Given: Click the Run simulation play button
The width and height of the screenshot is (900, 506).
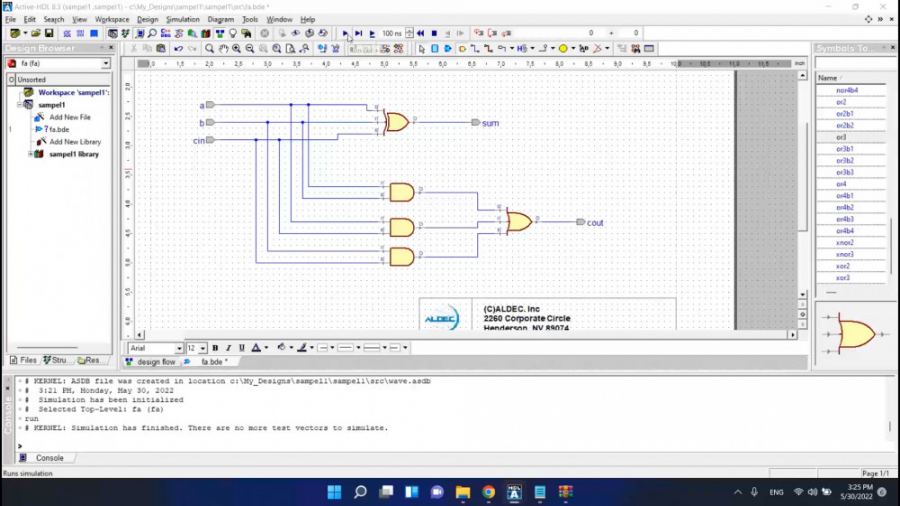Looking at the screenshot, I should click(x=346, y=33).
